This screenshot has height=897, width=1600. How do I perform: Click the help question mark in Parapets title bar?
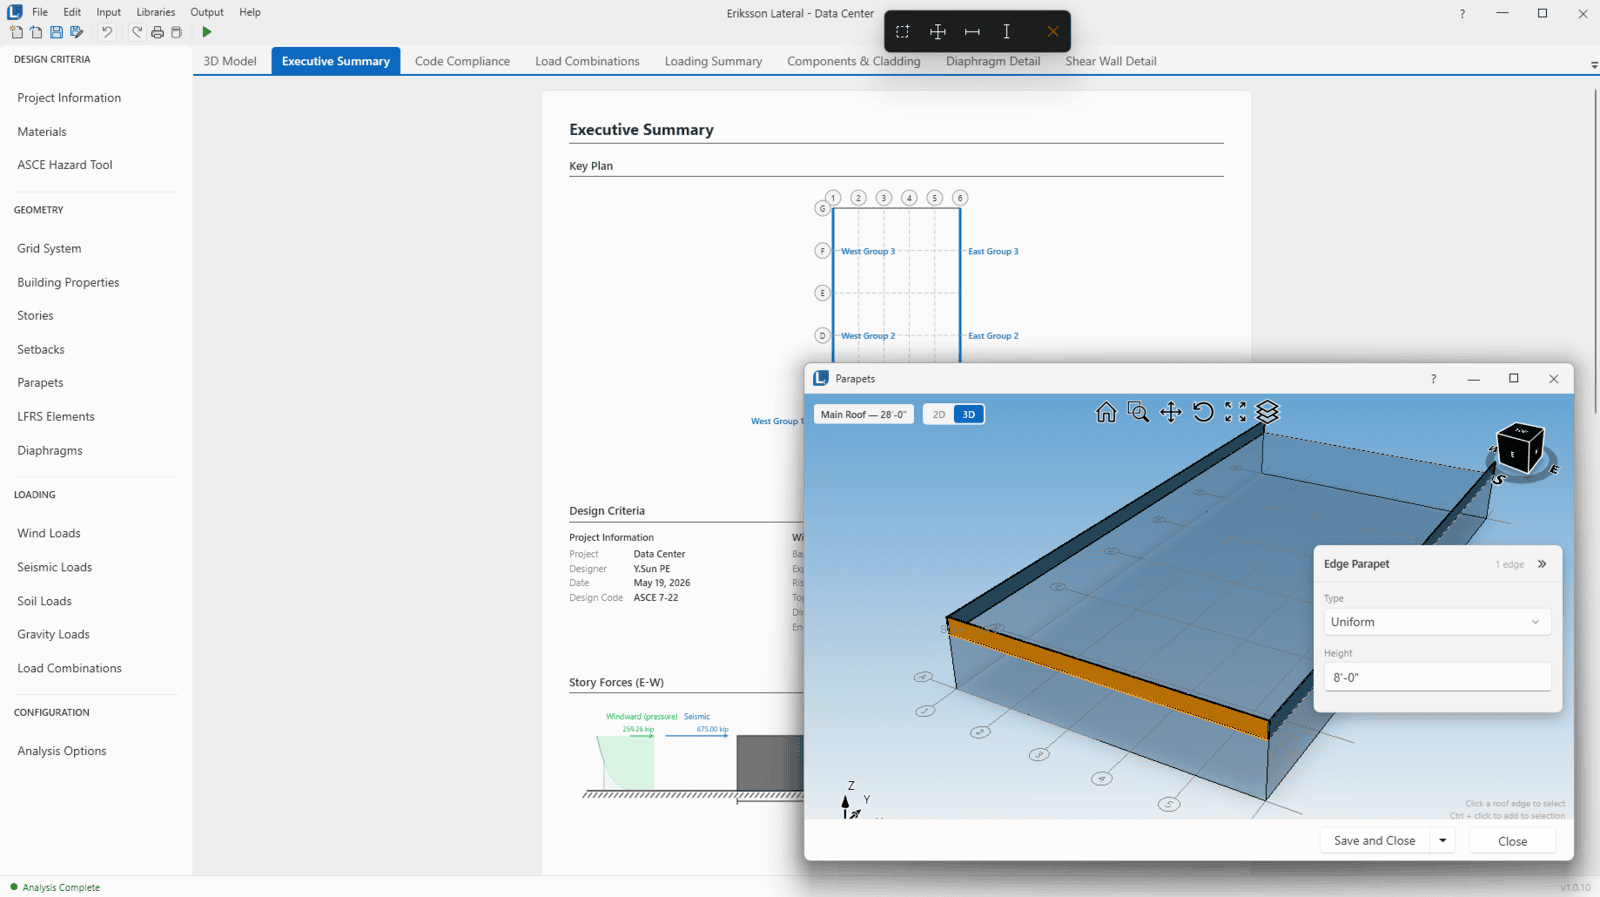[1433, 379]
